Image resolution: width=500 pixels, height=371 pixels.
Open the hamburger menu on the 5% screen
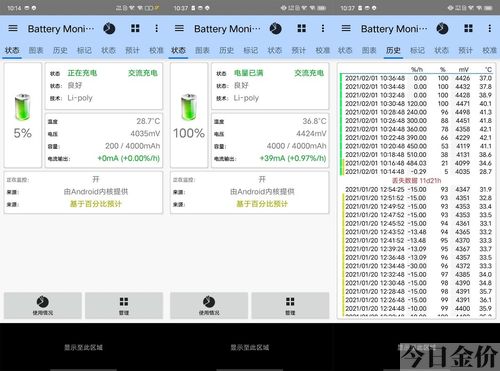pyautogui.click(x=13, y=28)
